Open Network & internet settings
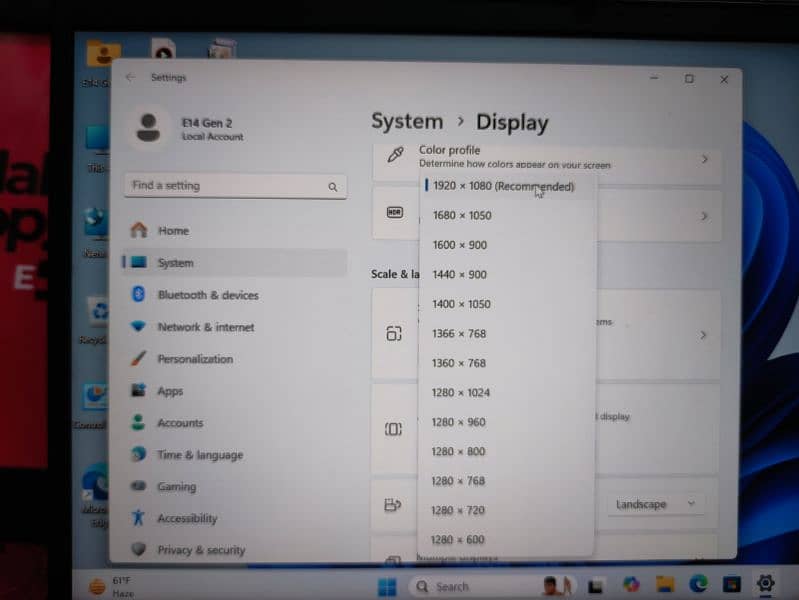Screen dimensions: 799x600 tap(205, 327)
